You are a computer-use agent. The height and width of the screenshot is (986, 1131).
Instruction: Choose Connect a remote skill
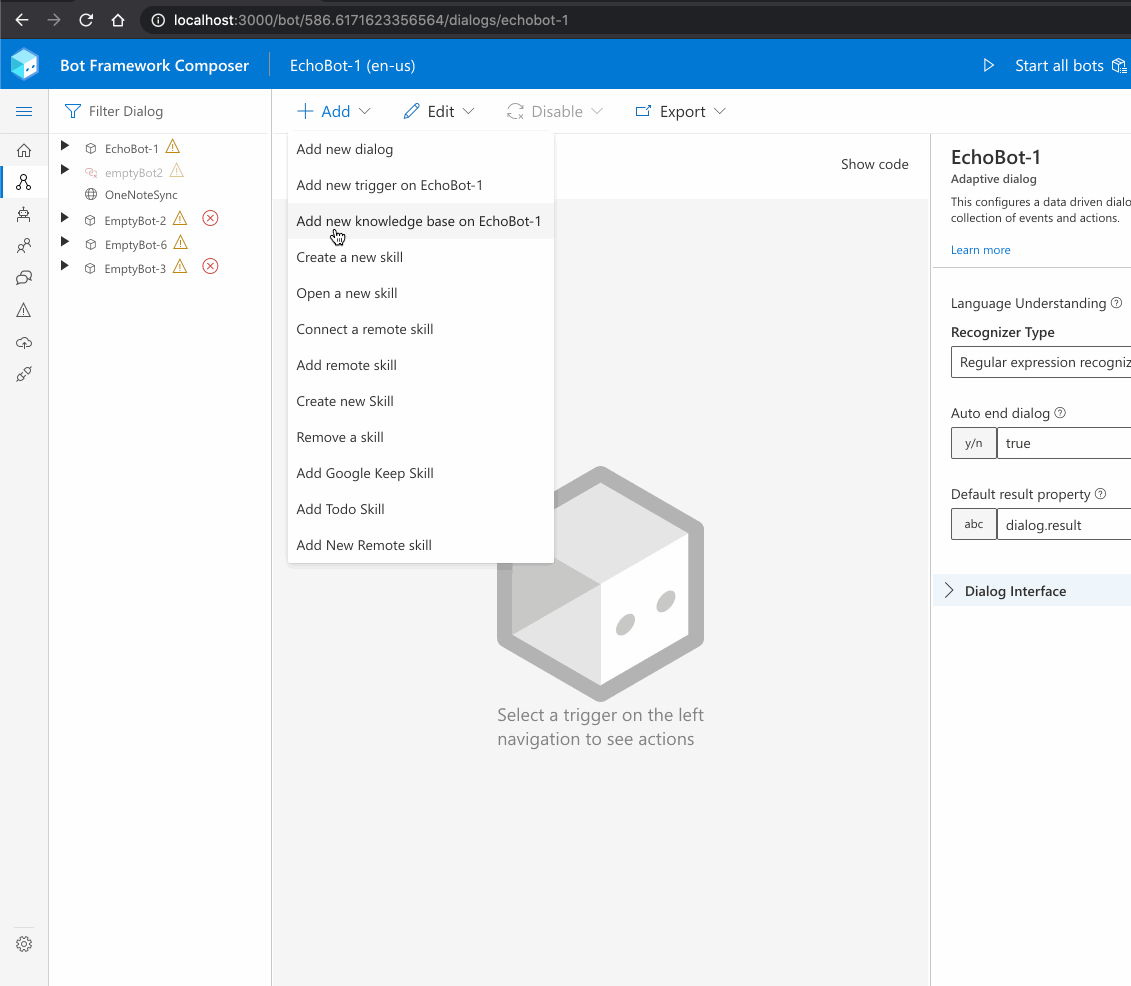coord(421,330)
